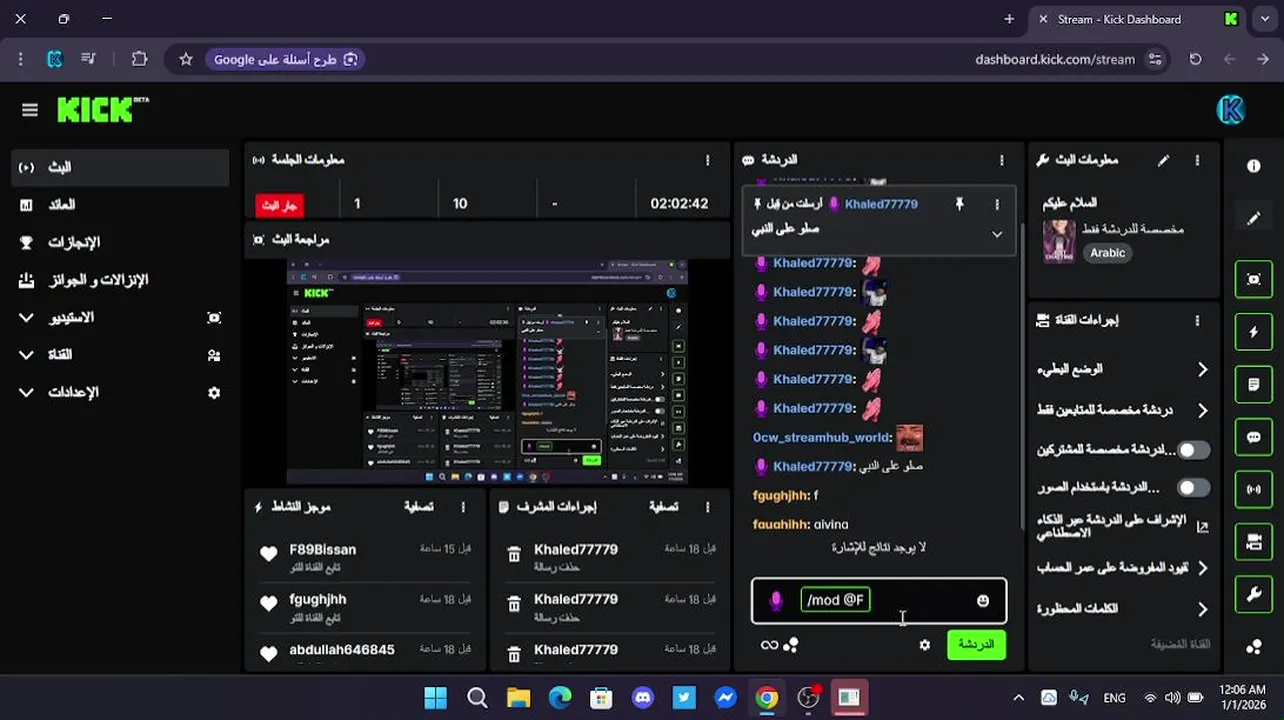
Task: Expand the pinned message chevron
Action: click(997, 234)
